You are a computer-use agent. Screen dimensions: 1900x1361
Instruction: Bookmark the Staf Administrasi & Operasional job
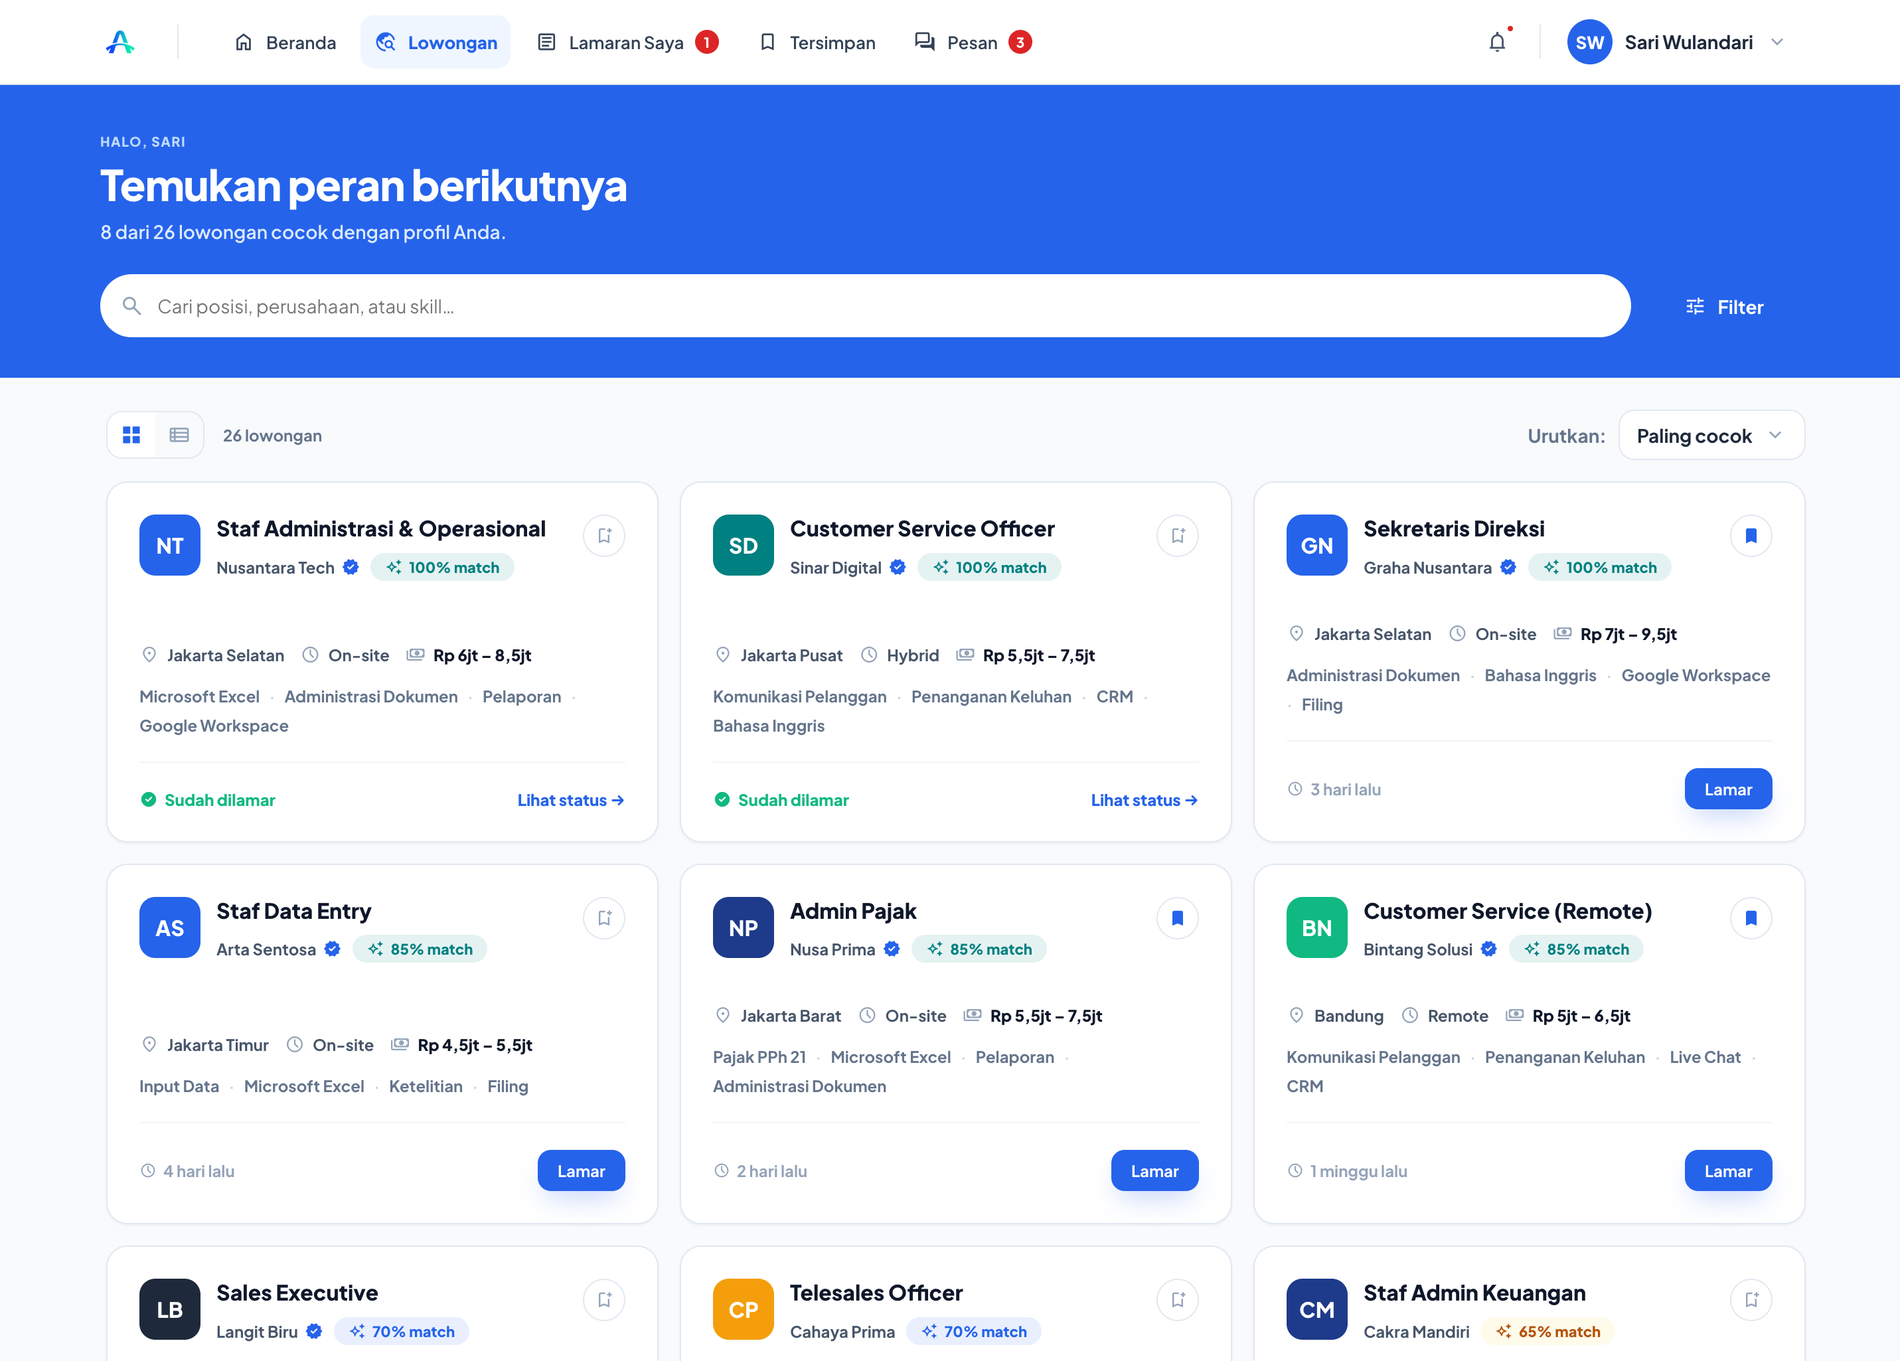coord(604,536)
